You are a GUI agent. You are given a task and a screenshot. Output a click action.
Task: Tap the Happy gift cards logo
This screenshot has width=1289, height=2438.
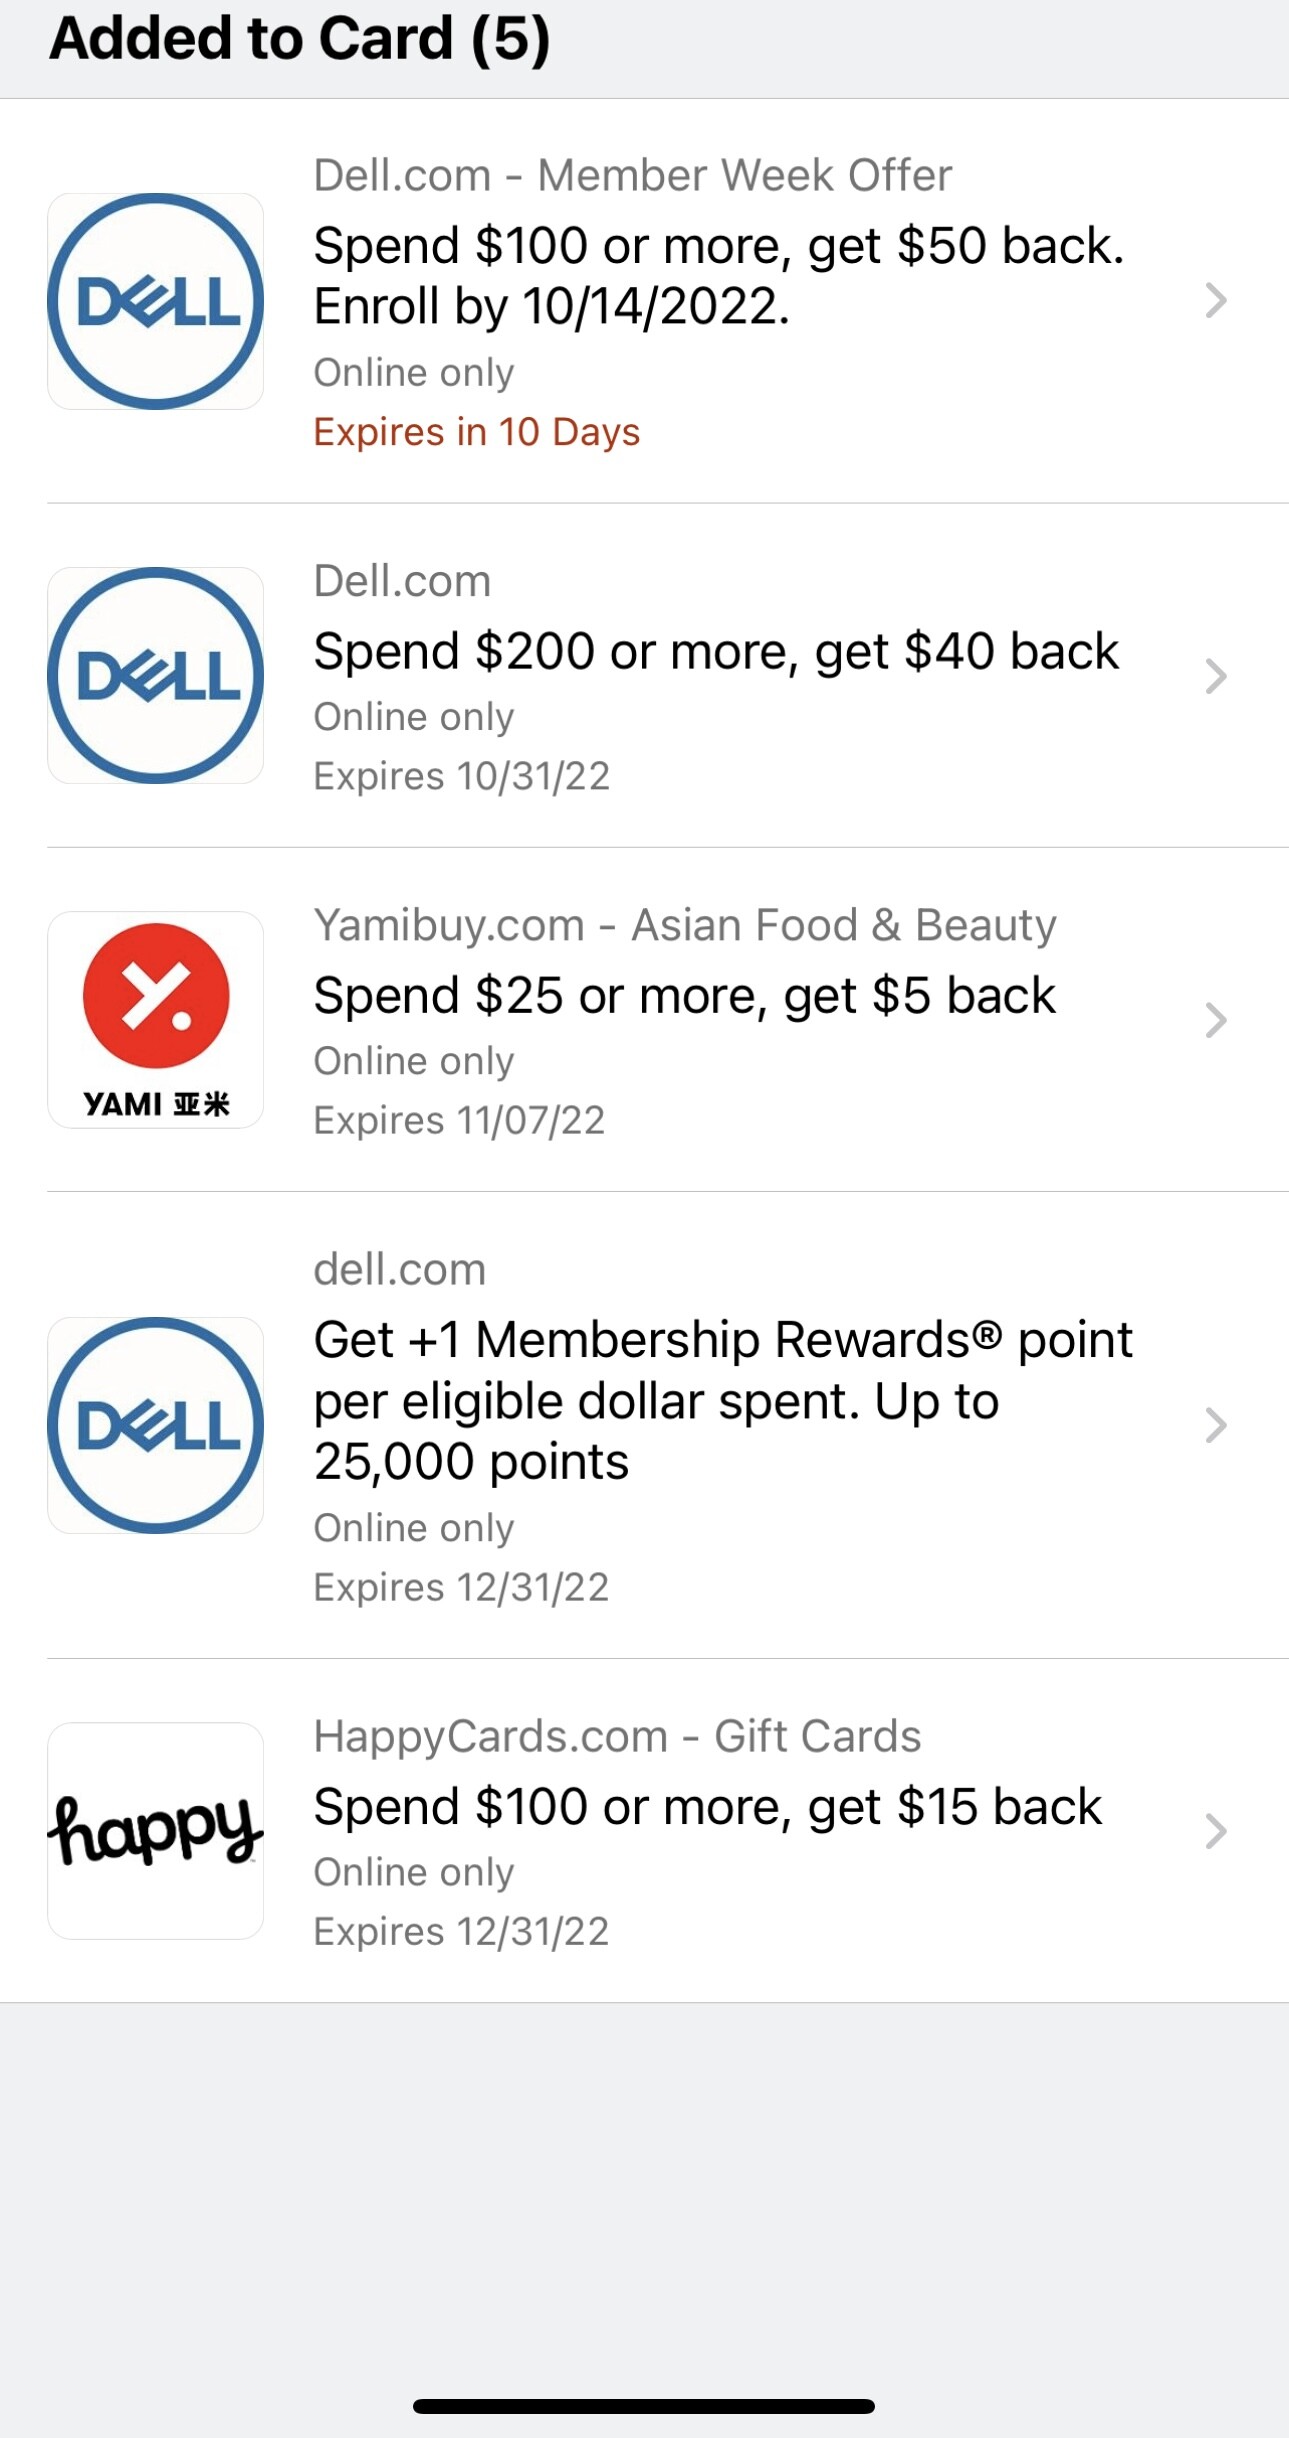tap(156, 1830)
